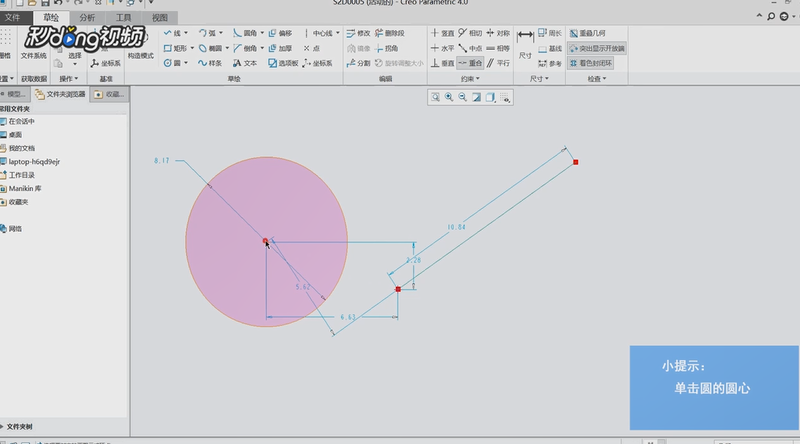
Task: Switch to the 分析 ribbon tab
Action: pyautogui.click(x=87, y=18)
